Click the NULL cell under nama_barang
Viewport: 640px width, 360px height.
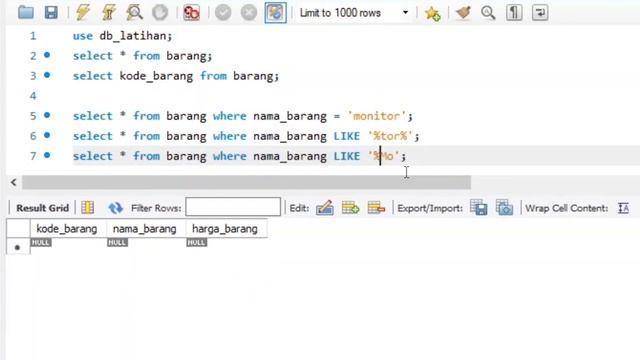118,242
